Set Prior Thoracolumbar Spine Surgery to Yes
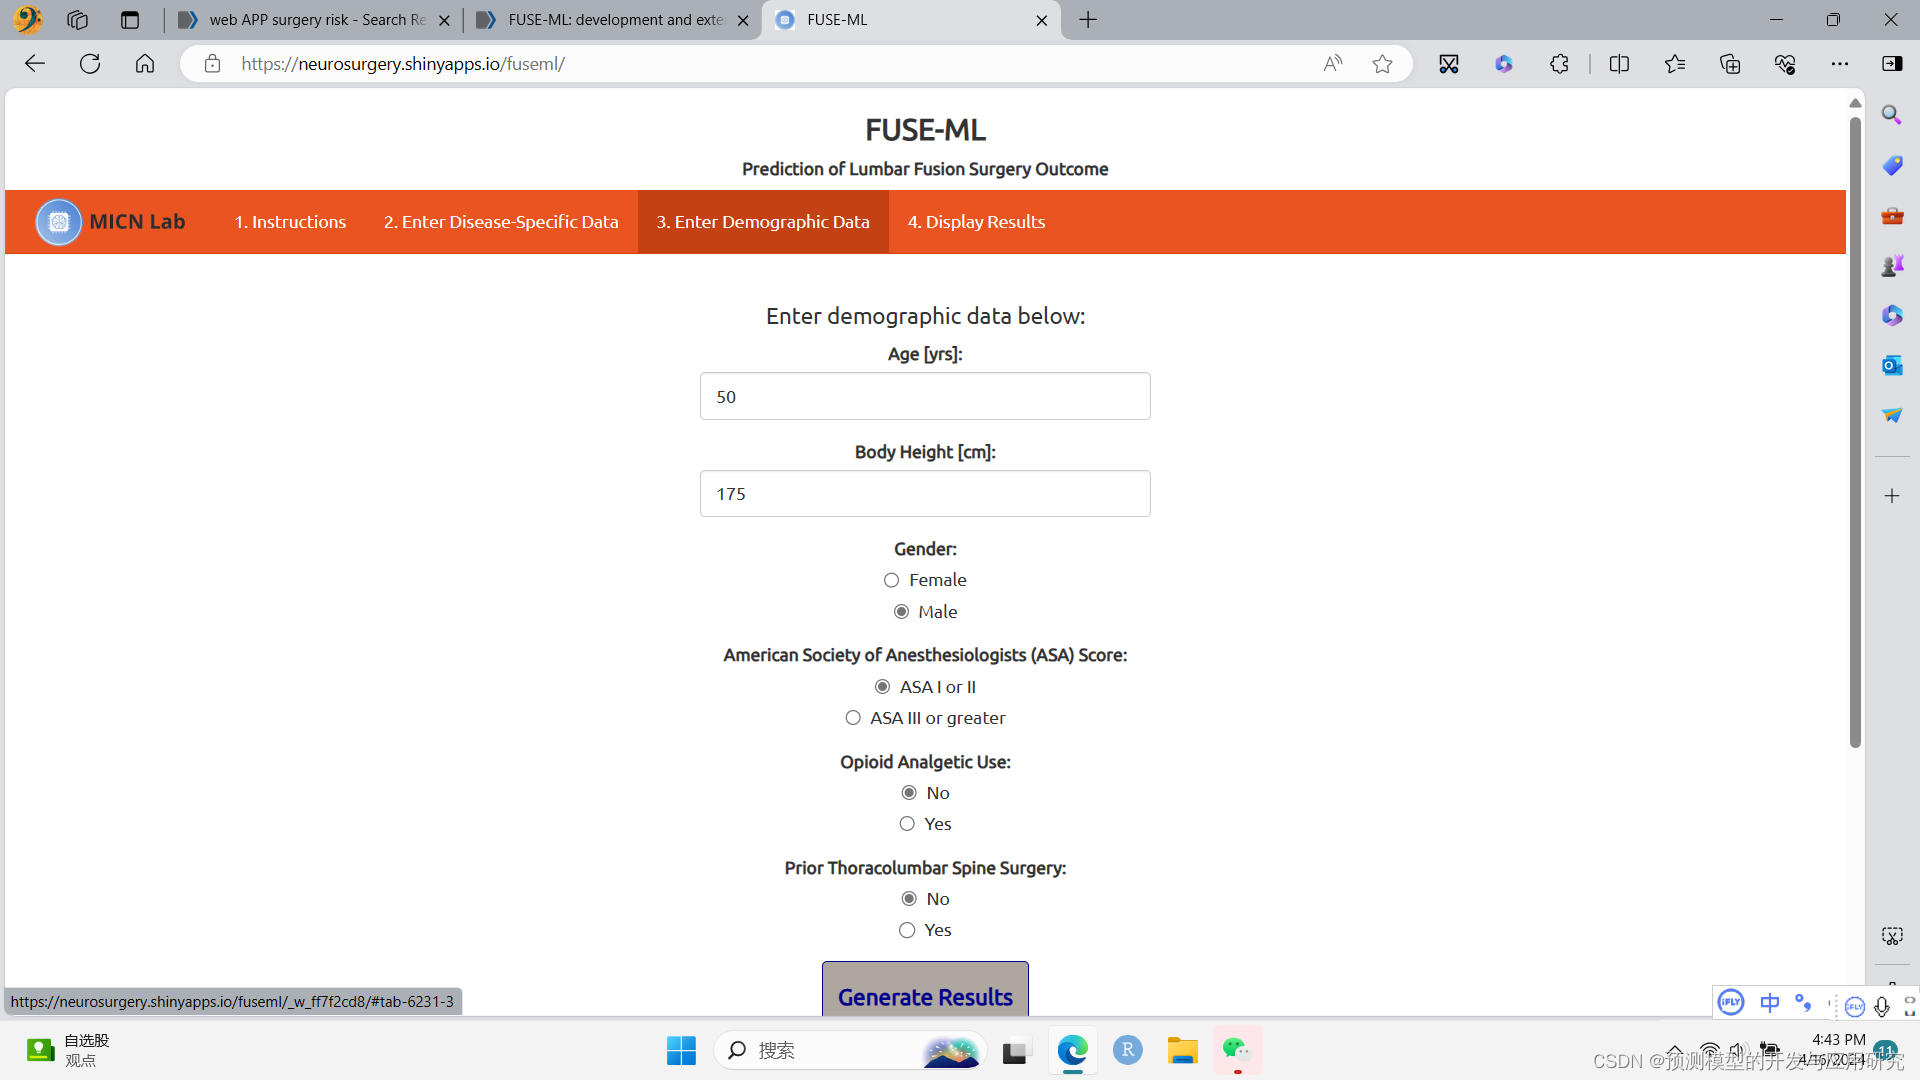 coord(907,930)
